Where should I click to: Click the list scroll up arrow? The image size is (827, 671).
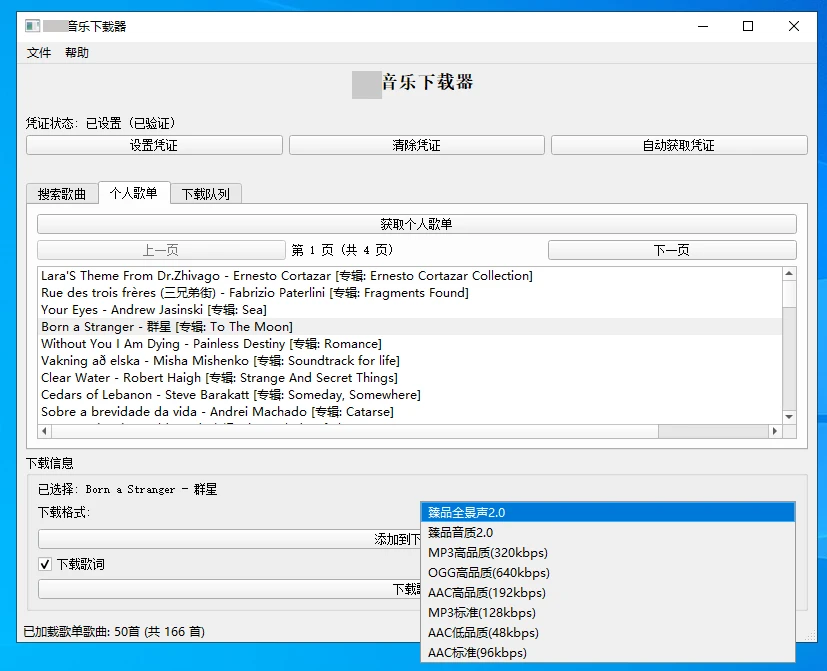point(789,274)
